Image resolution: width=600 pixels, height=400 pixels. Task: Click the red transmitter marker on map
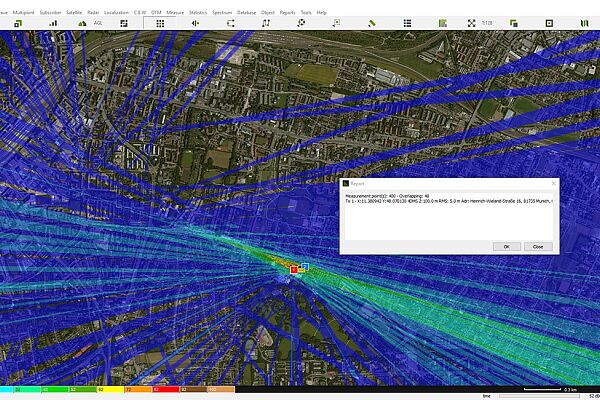[294, 269]
